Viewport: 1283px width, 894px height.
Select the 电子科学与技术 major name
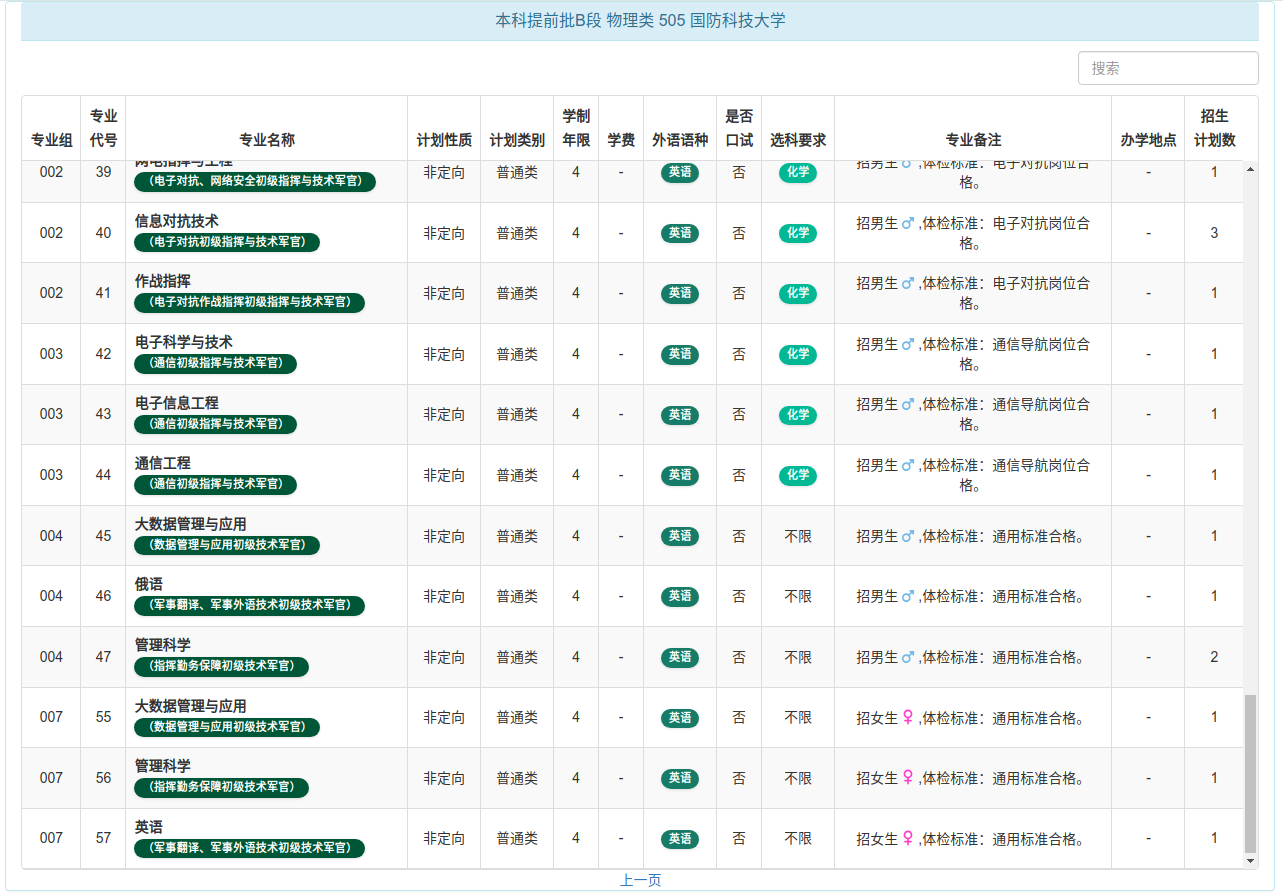(x=184, y=342)
